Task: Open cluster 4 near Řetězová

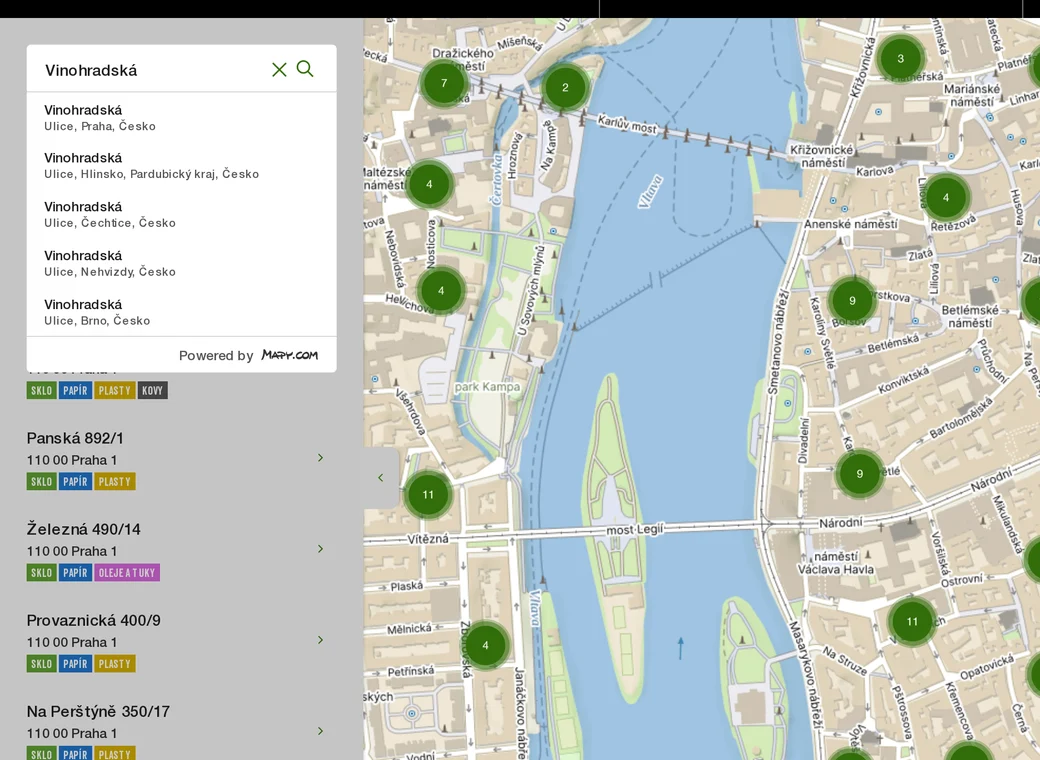Action: click(x=946, y=197)
